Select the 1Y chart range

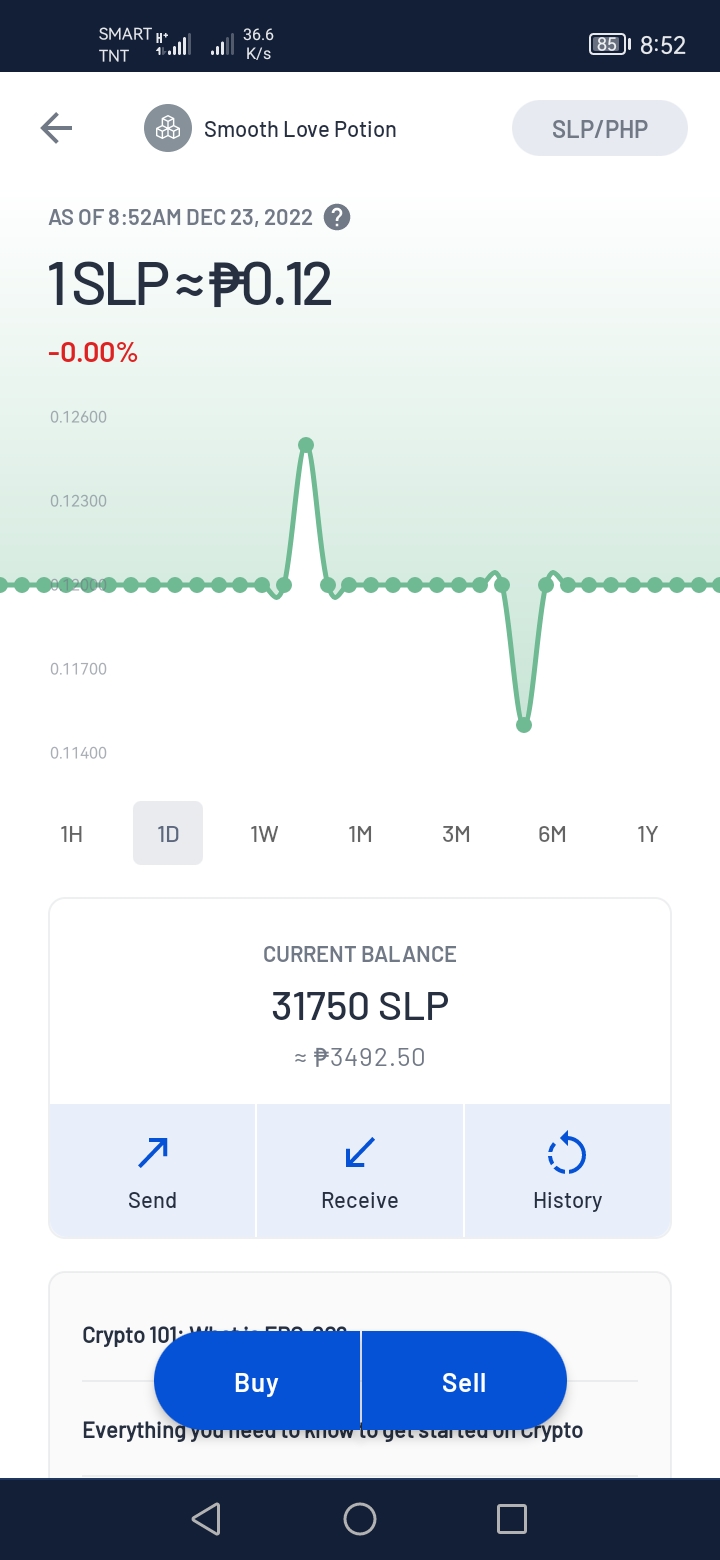(648, 833)
